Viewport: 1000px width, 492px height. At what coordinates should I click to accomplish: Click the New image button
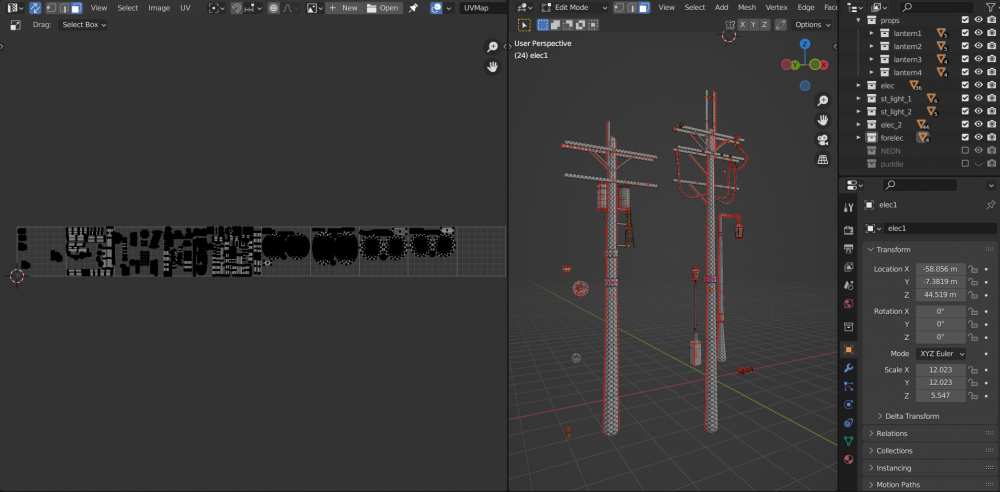343,8
